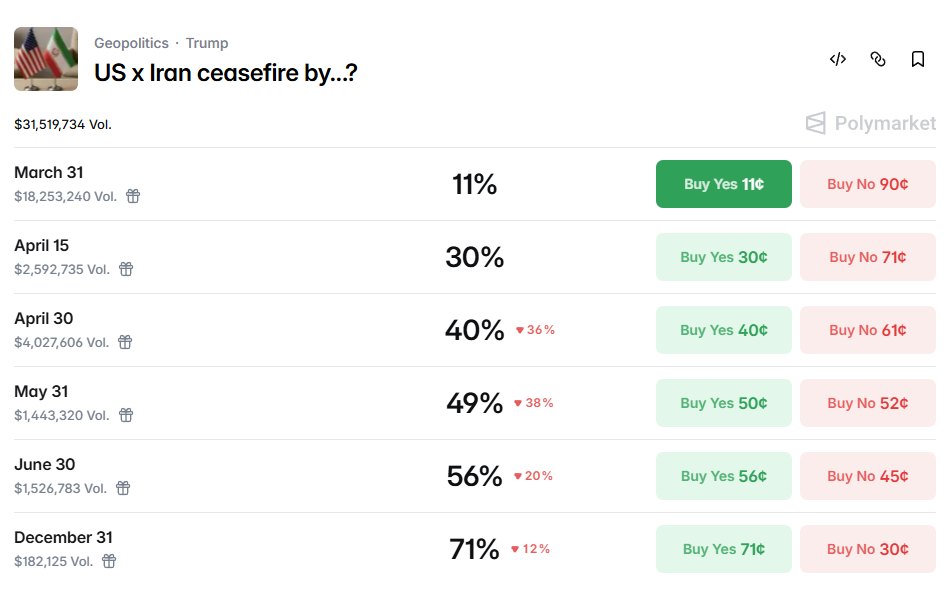This screenshot has width=946, height=597.
Task: Click gift icon beside April 15 volume
Action: pyautogui.click(x=126, y=269)
